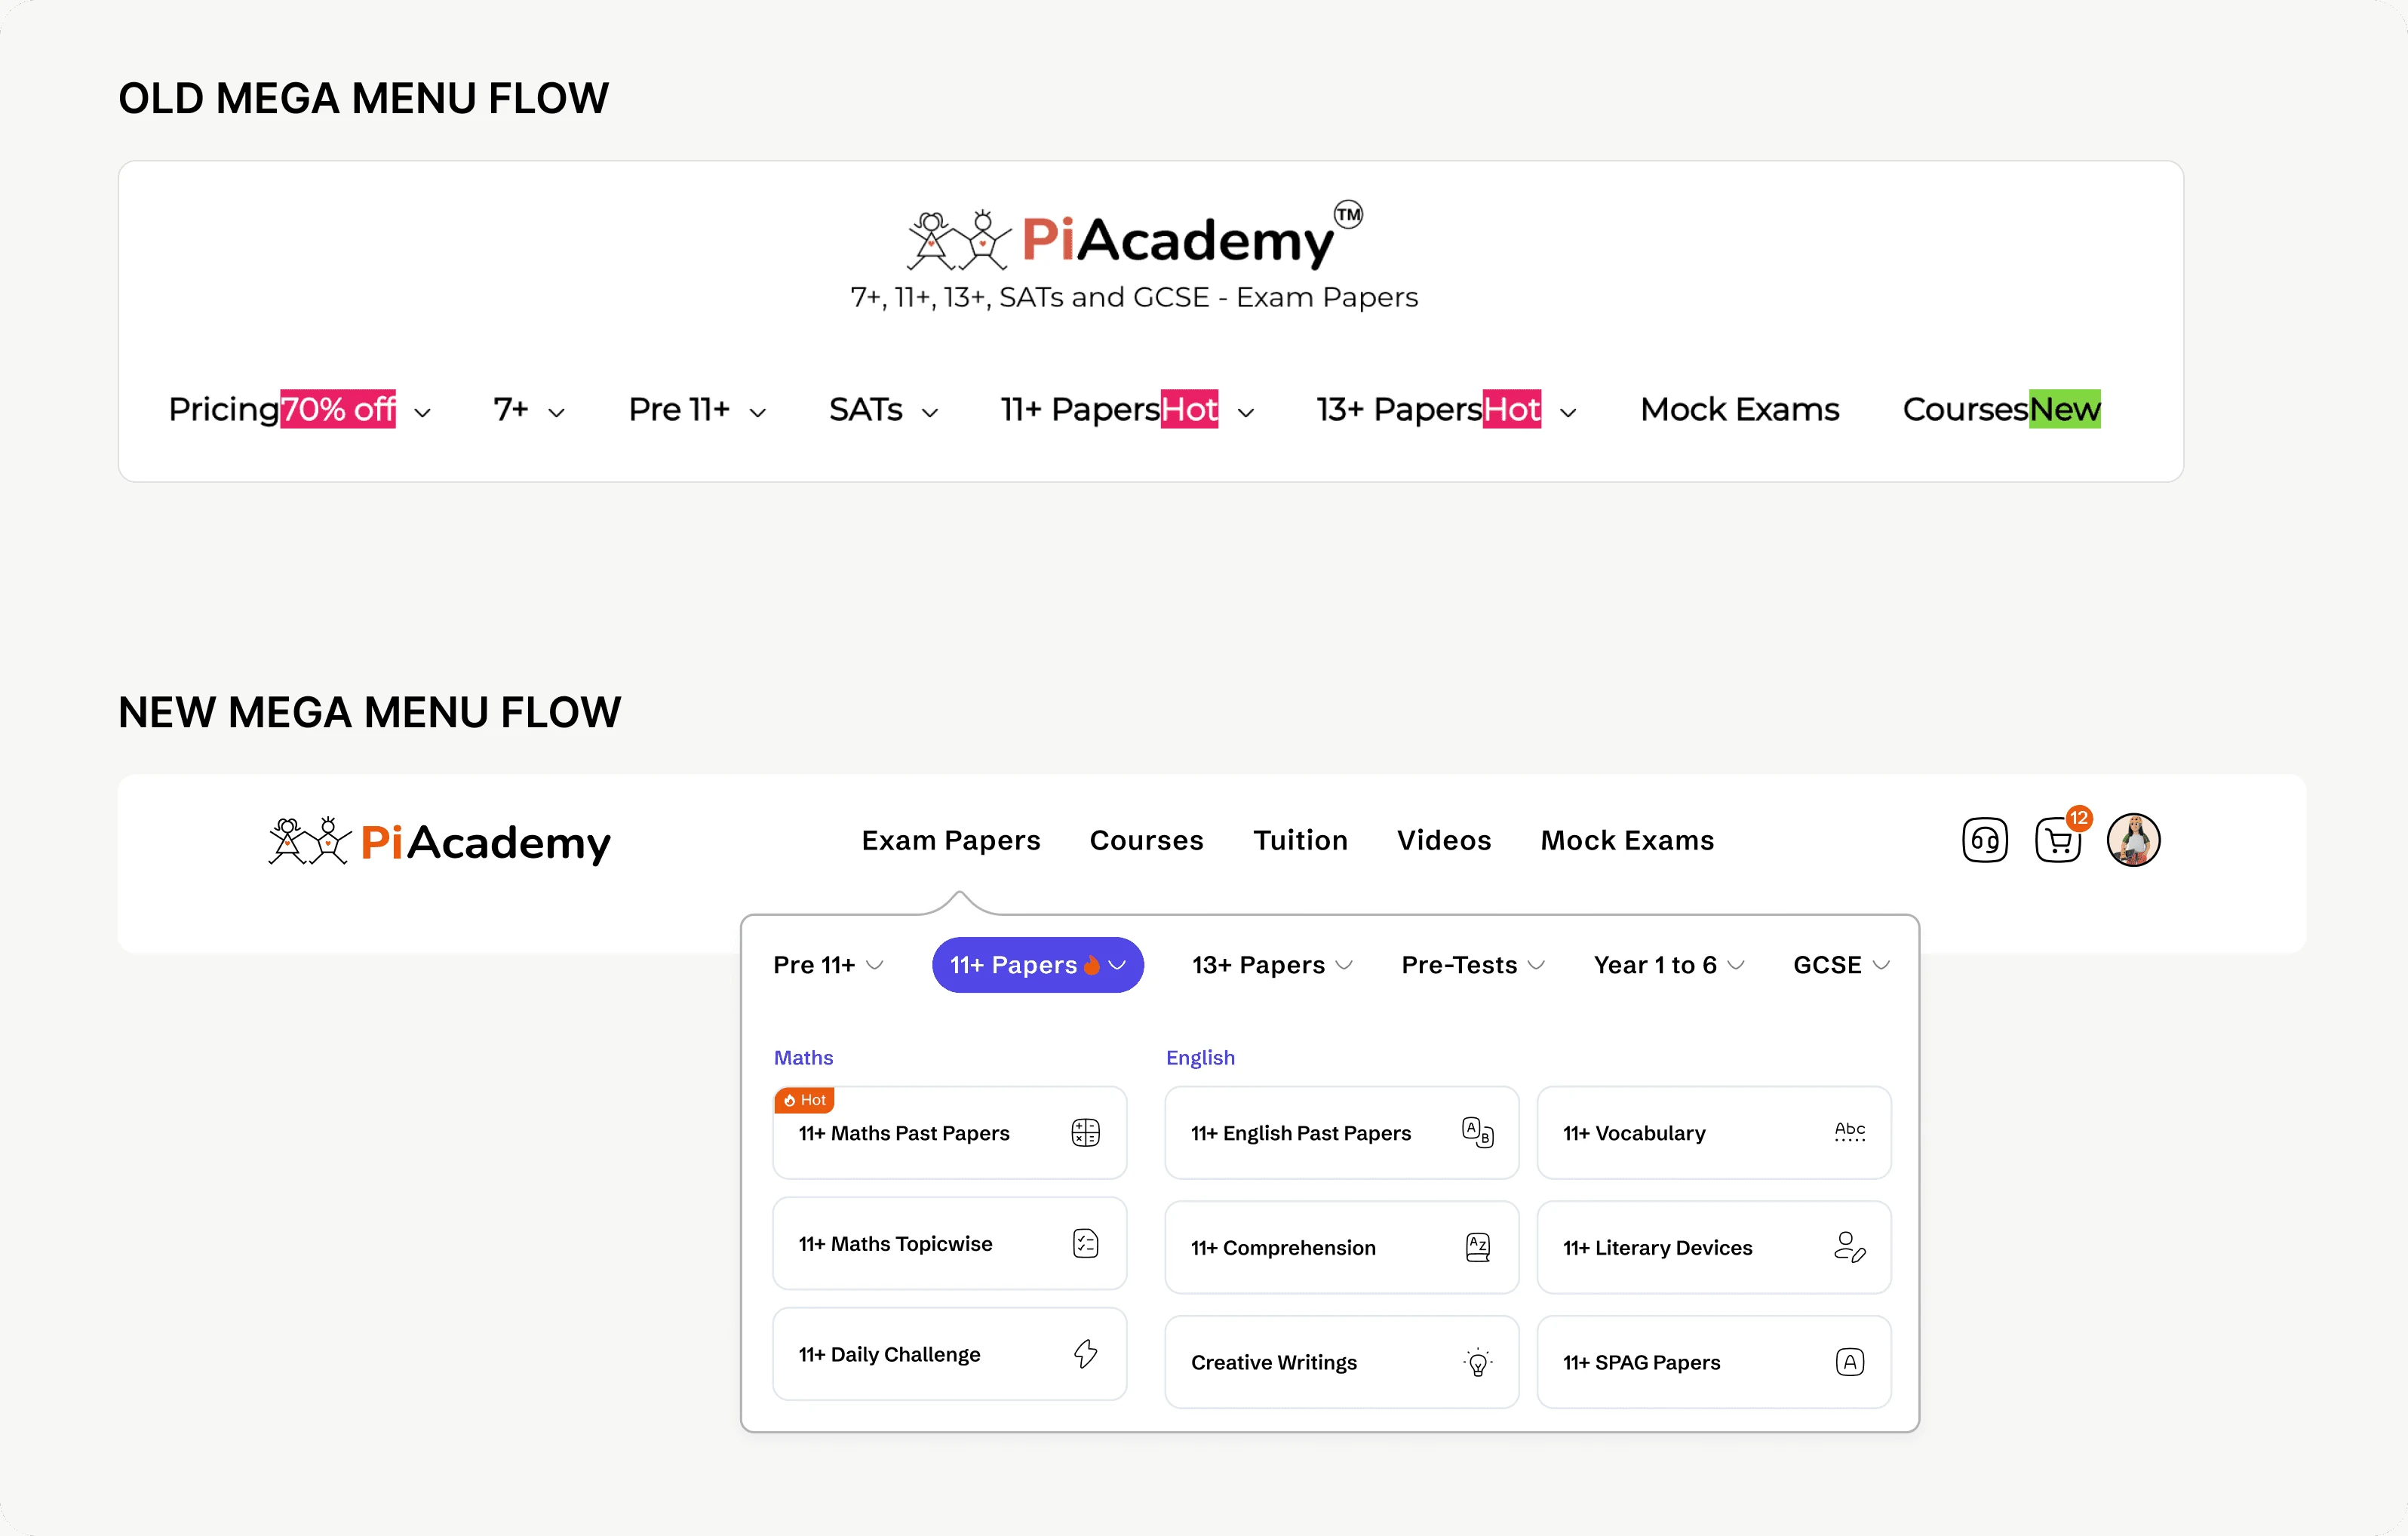Click the A/B icon on English Past Papers
This screenshot has width=2408, height=1536.
(1477, 1133)
